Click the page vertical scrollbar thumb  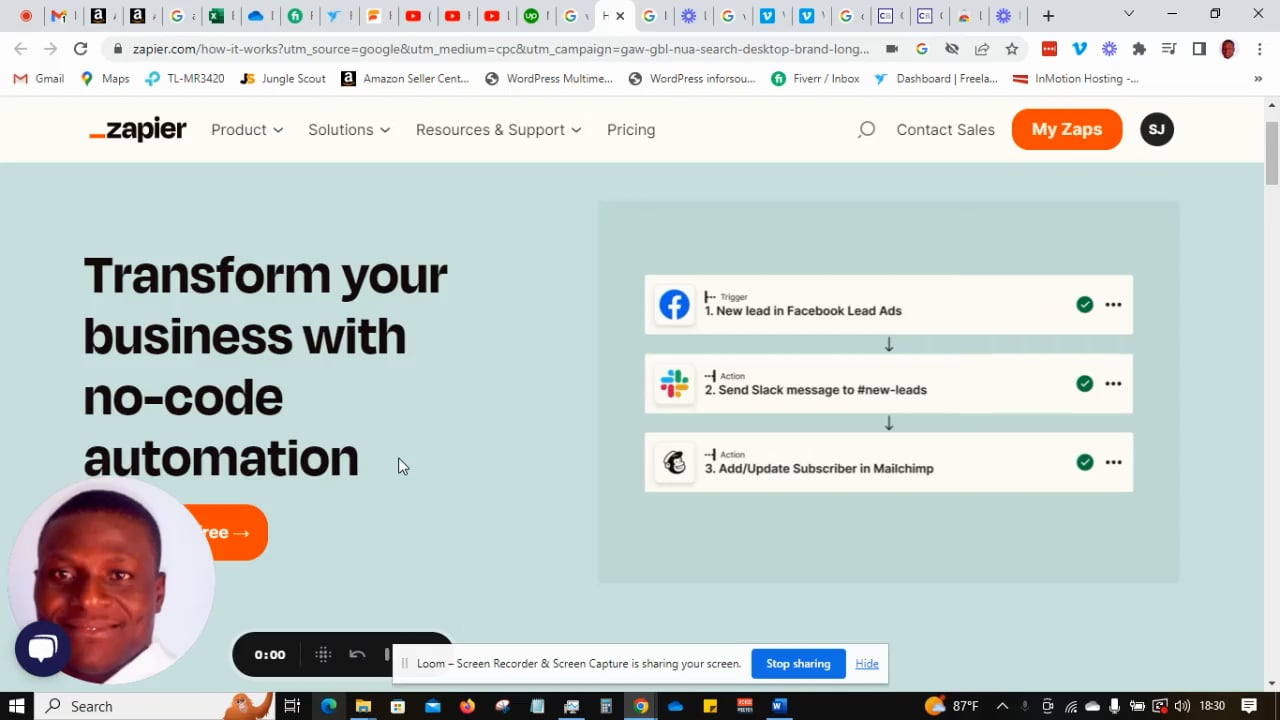pos(1272,155)
